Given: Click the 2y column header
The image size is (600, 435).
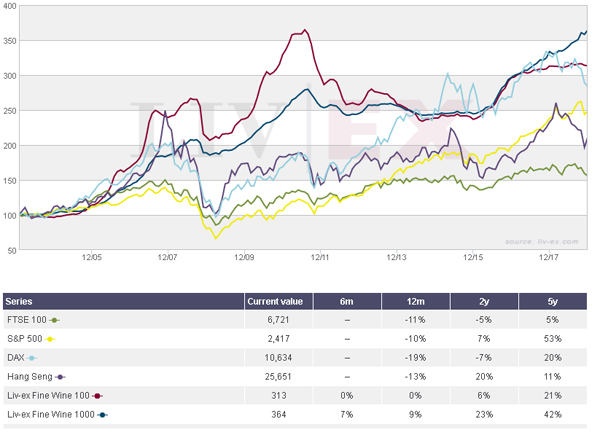Looking at the screenshot, I should coord(483,301).
